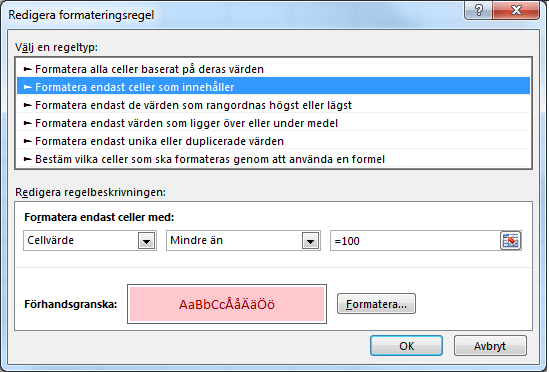Screen dimensions: 549x372
Task: Close the Redigera formateringsregel dialog
Action: [516, 11]
